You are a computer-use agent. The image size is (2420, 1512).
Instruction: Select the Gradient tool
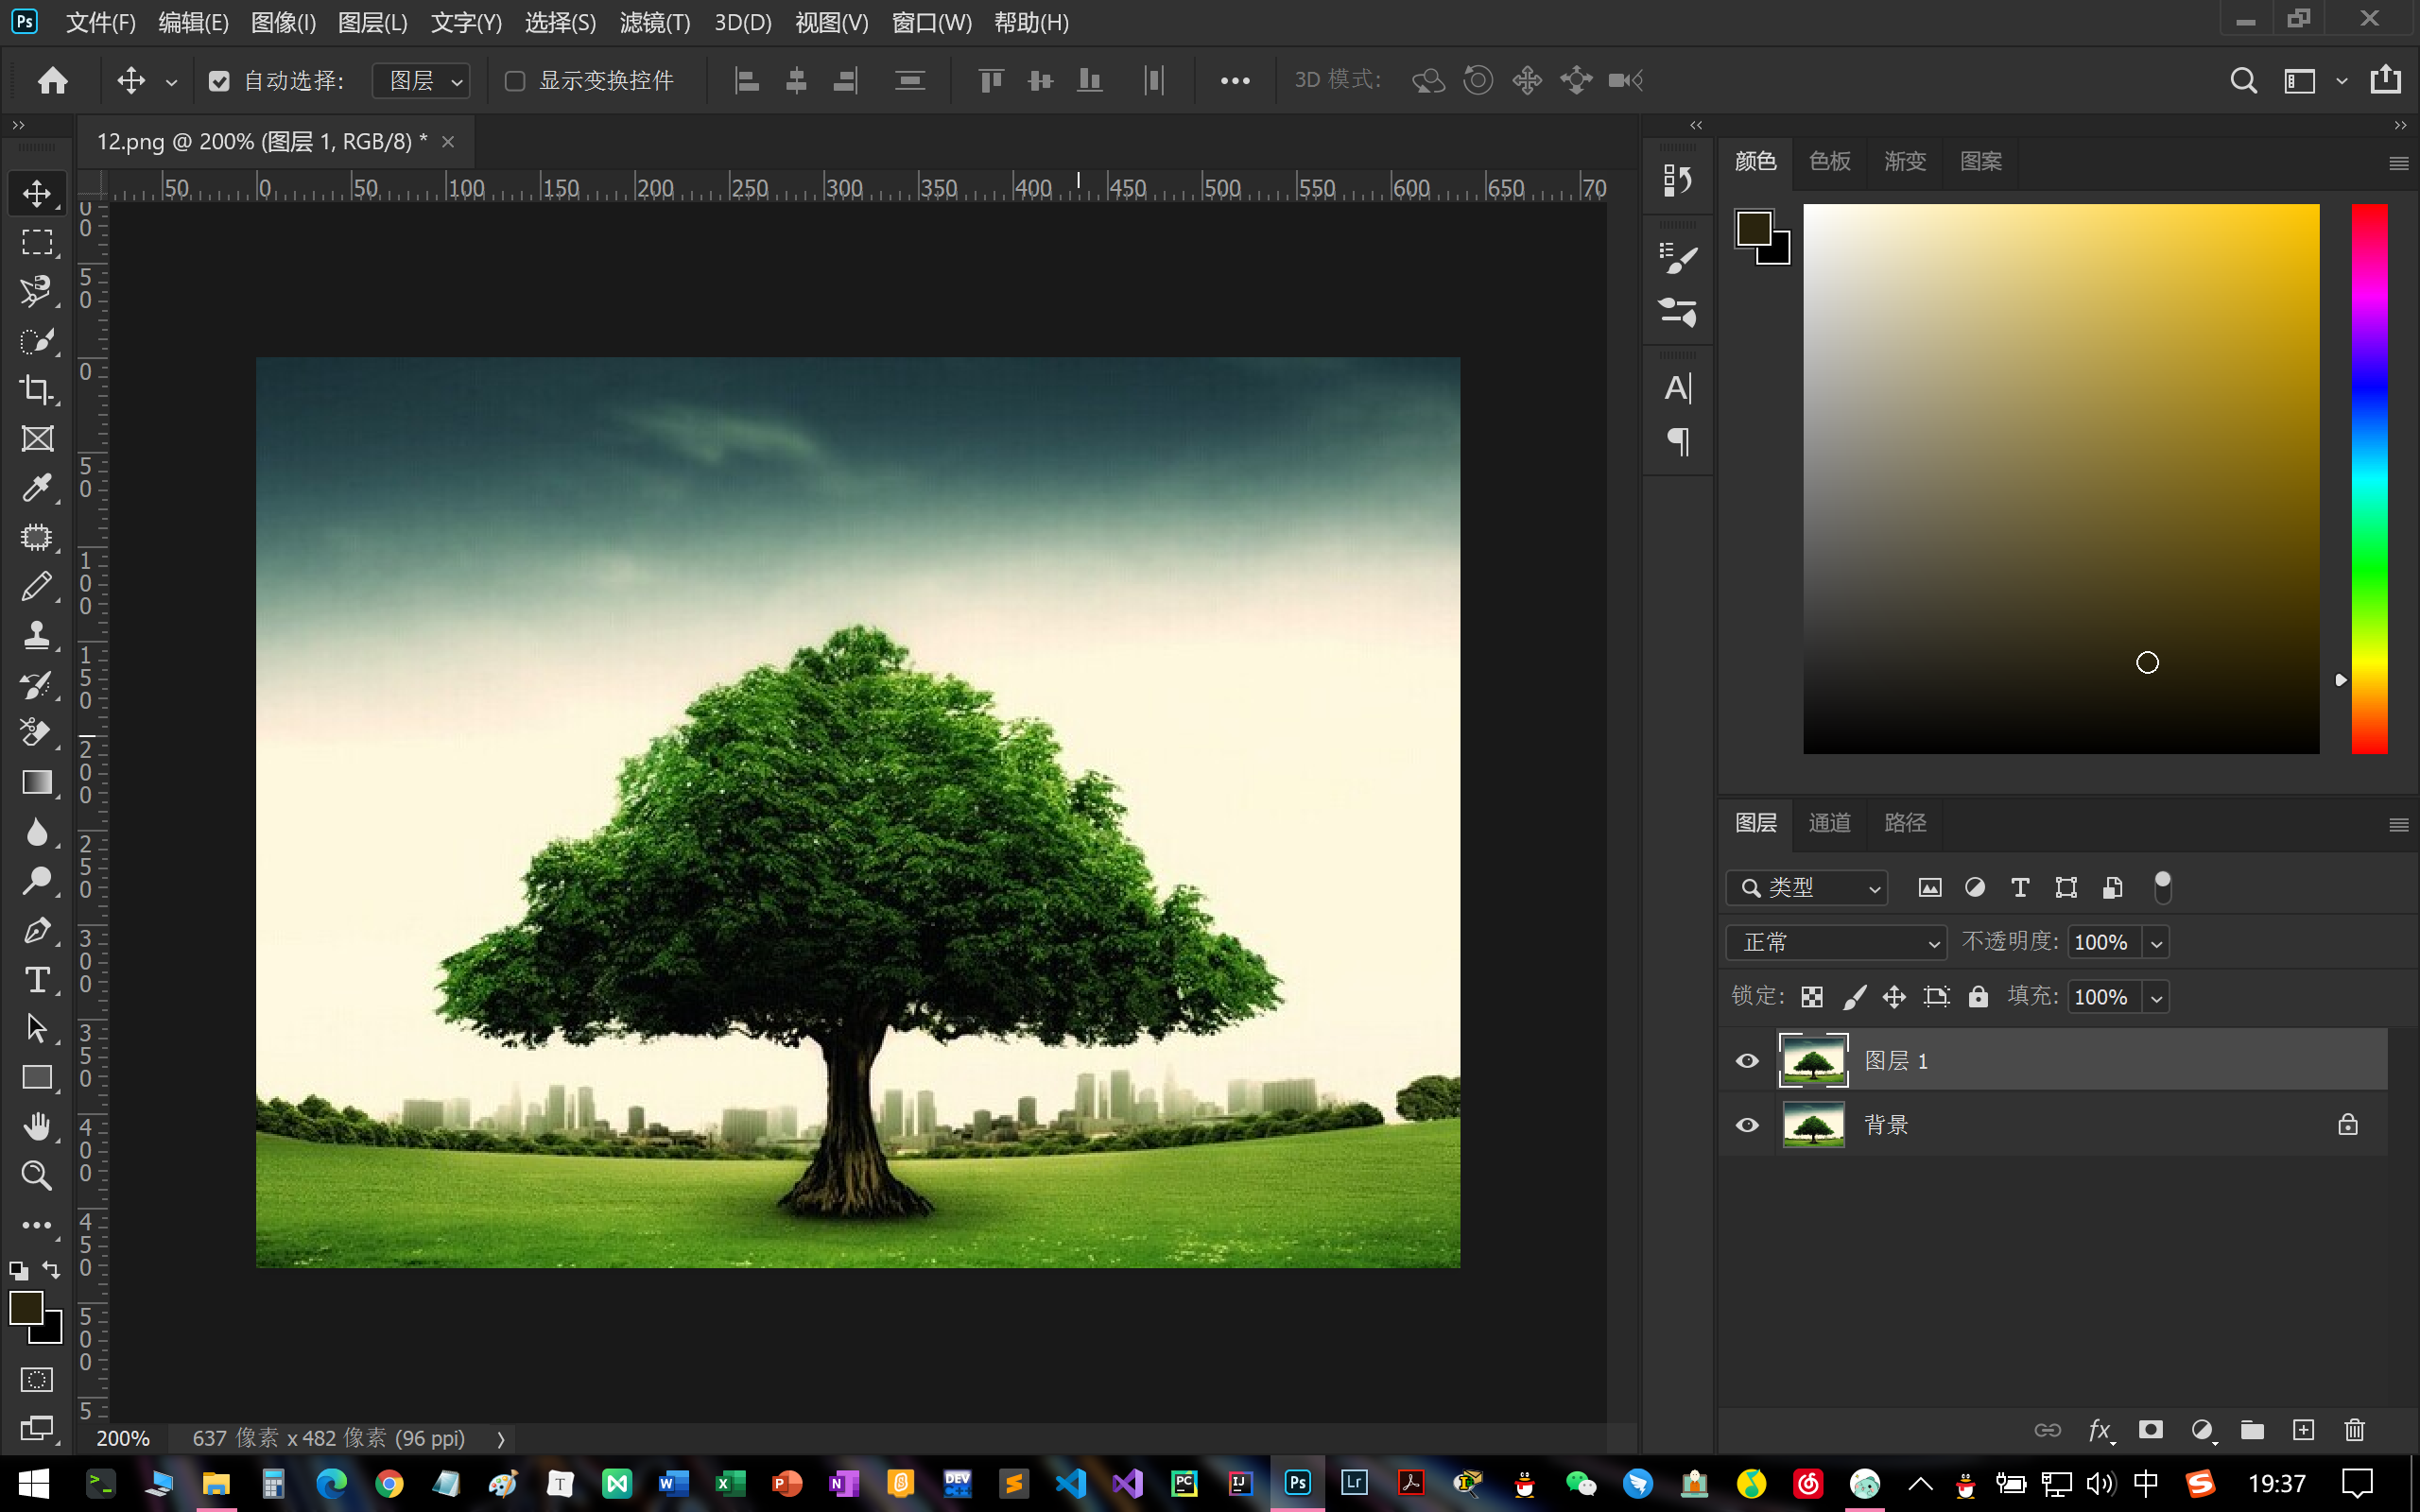click(x=37, y=782)
